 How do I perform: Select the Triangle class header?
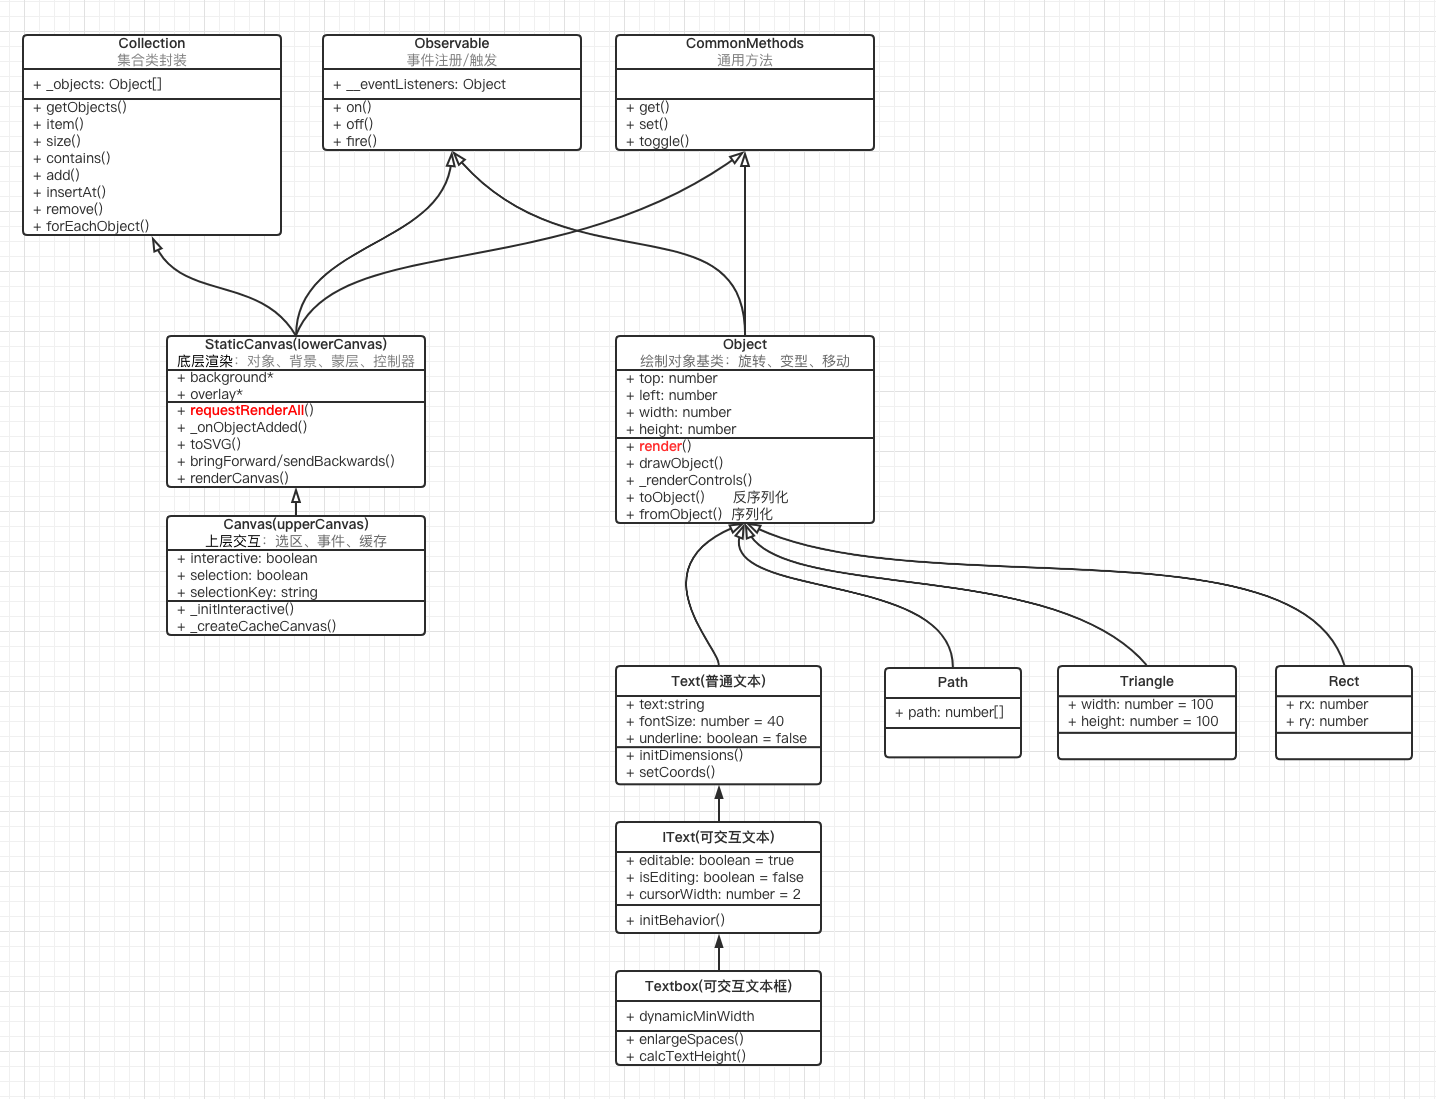pos(1146,681)
